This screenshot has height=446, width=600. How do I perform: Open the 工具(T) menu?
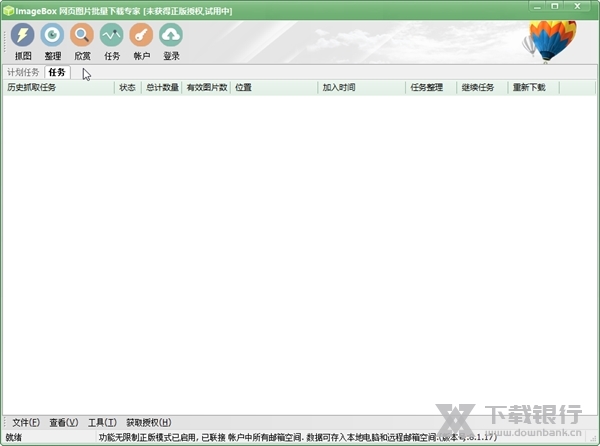coord(102,422)
